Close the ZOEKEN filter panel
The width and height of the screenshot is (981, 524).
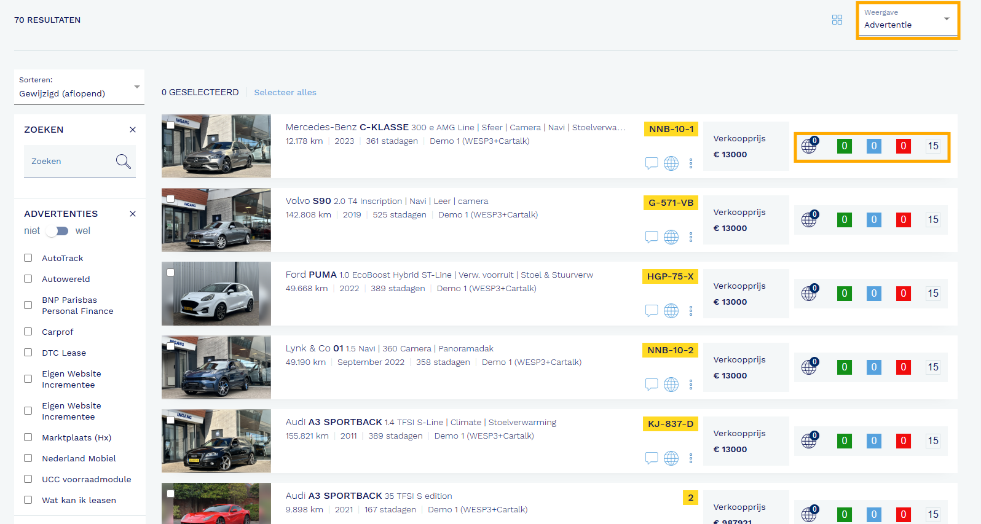133,129
